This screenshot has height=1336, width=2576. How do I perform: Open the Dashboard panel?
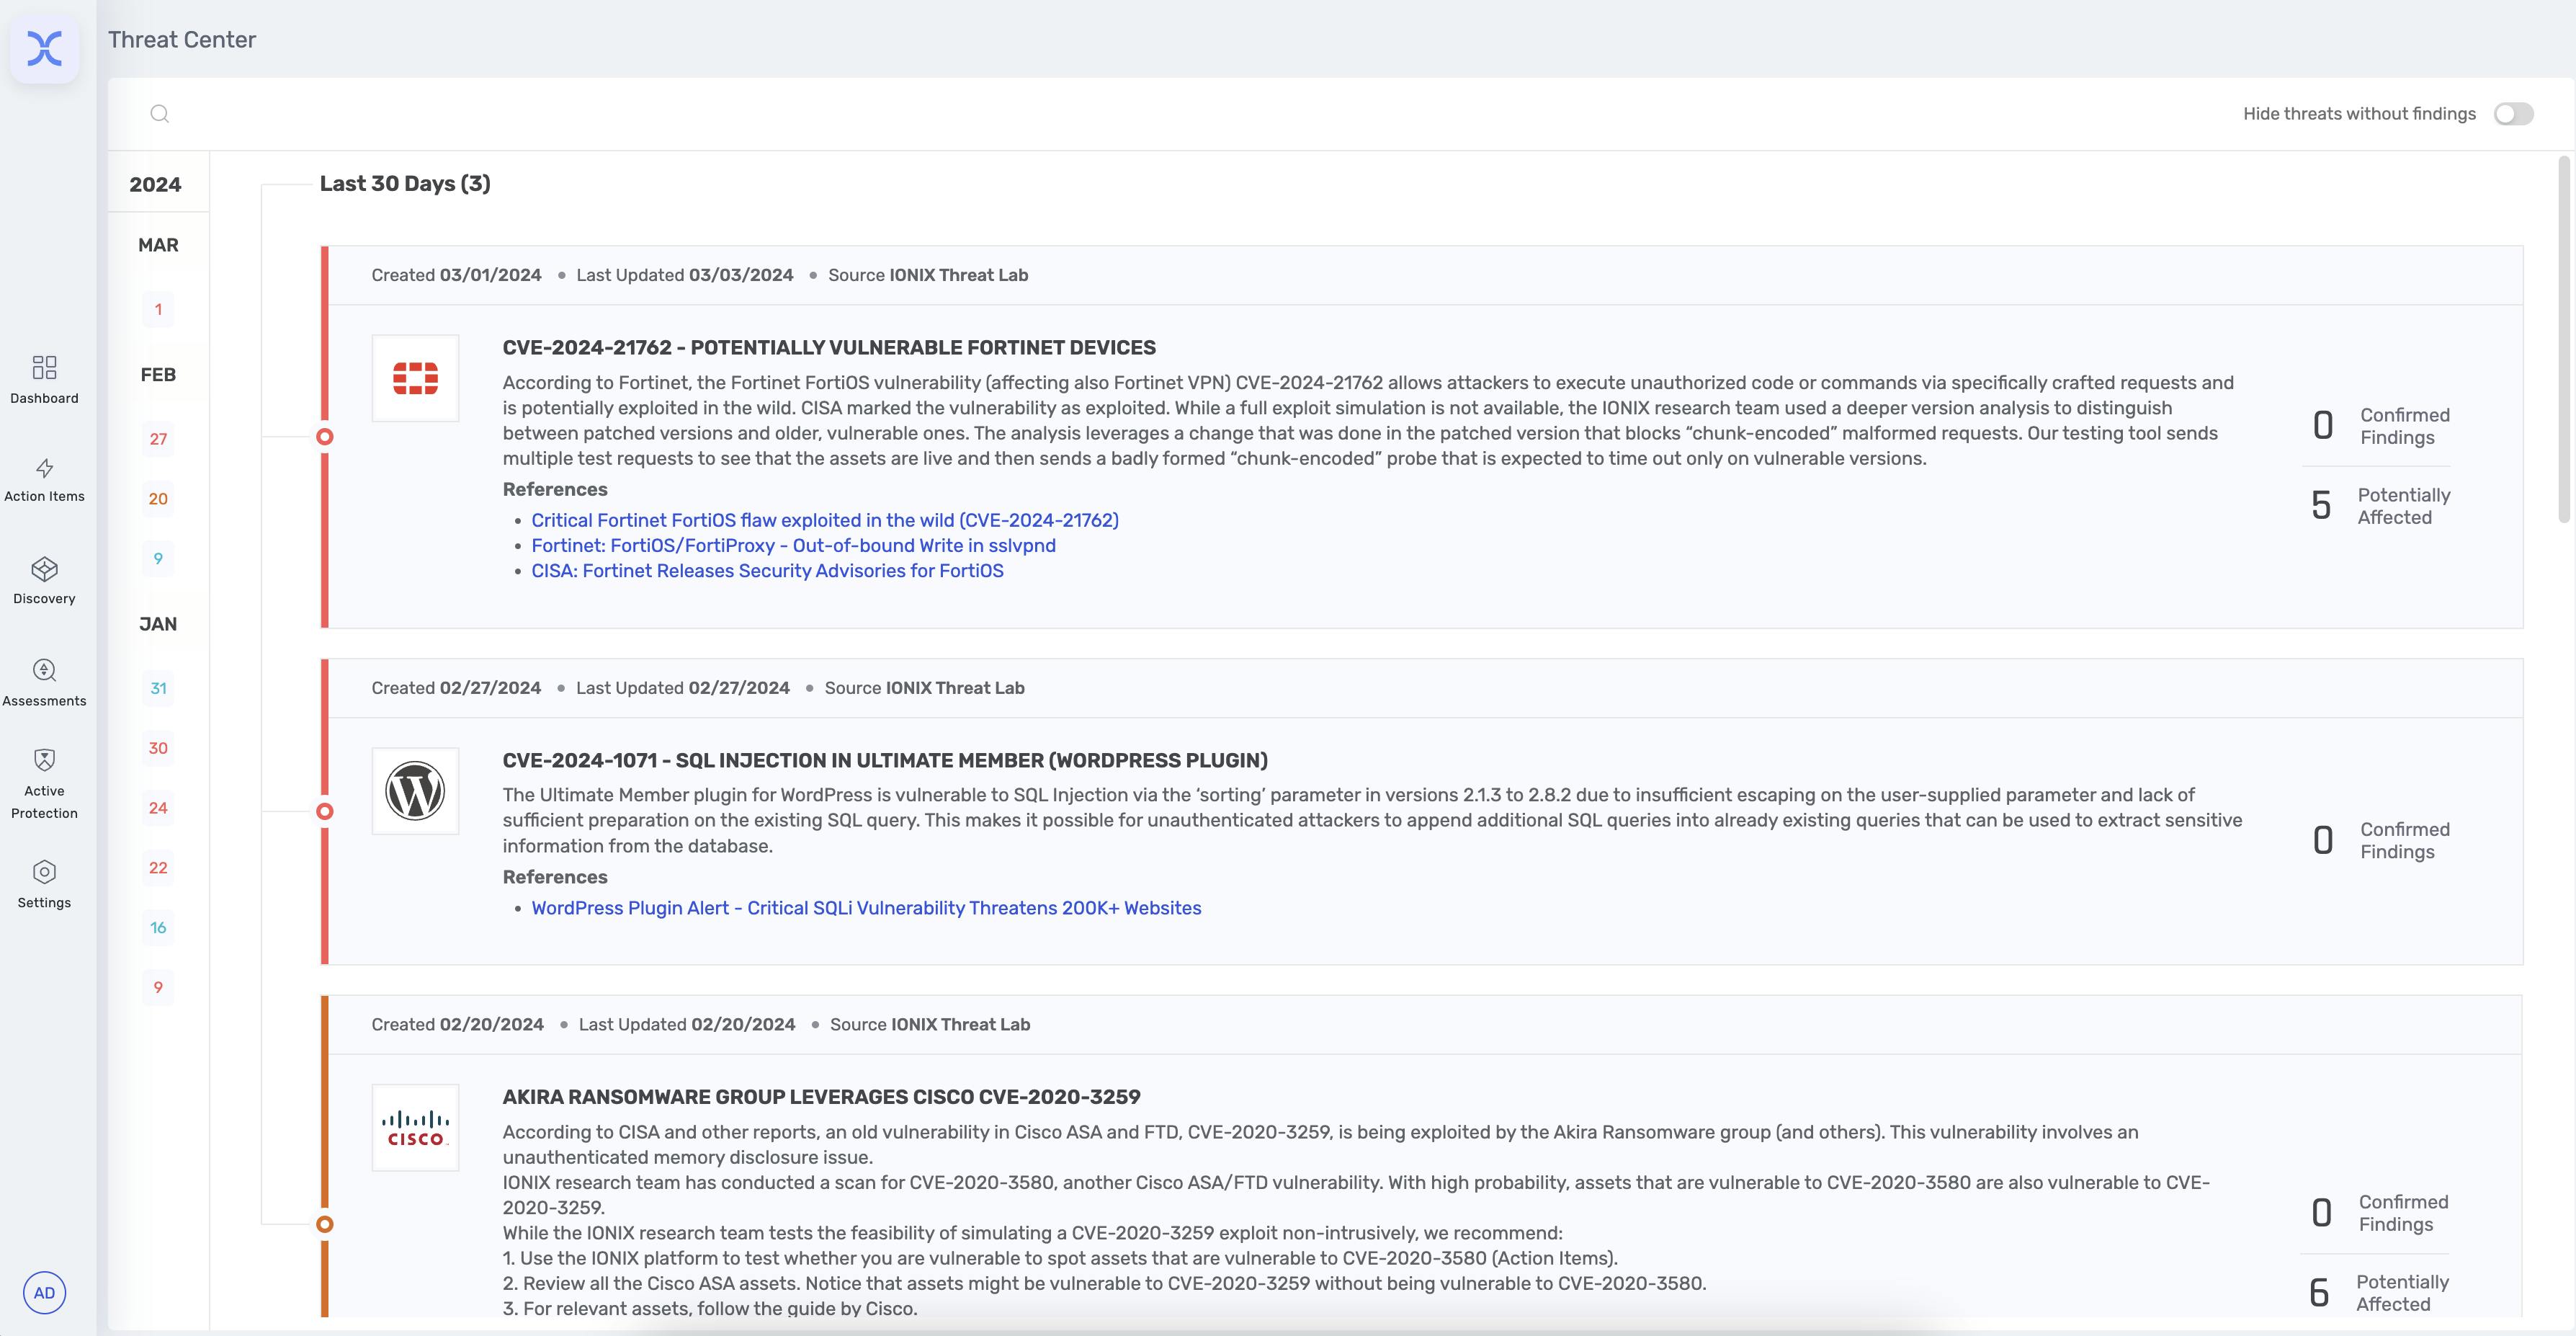click(44, 380)
